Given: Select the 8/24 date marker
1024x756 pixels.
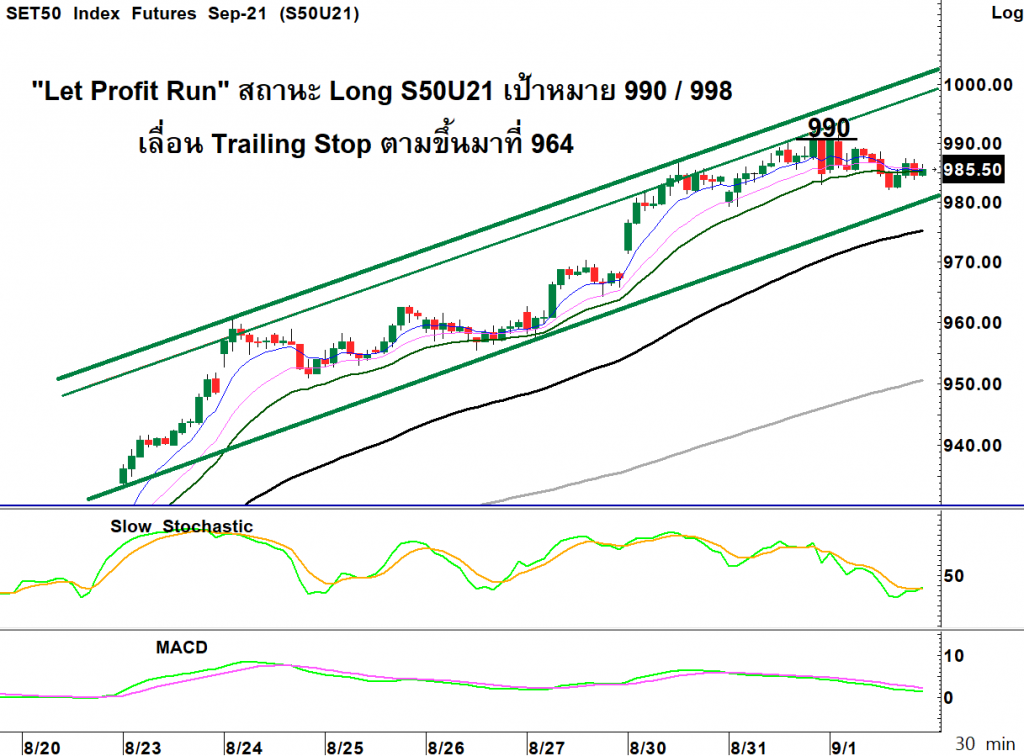Looking at the screenshot, I should (x=244, y=748).
